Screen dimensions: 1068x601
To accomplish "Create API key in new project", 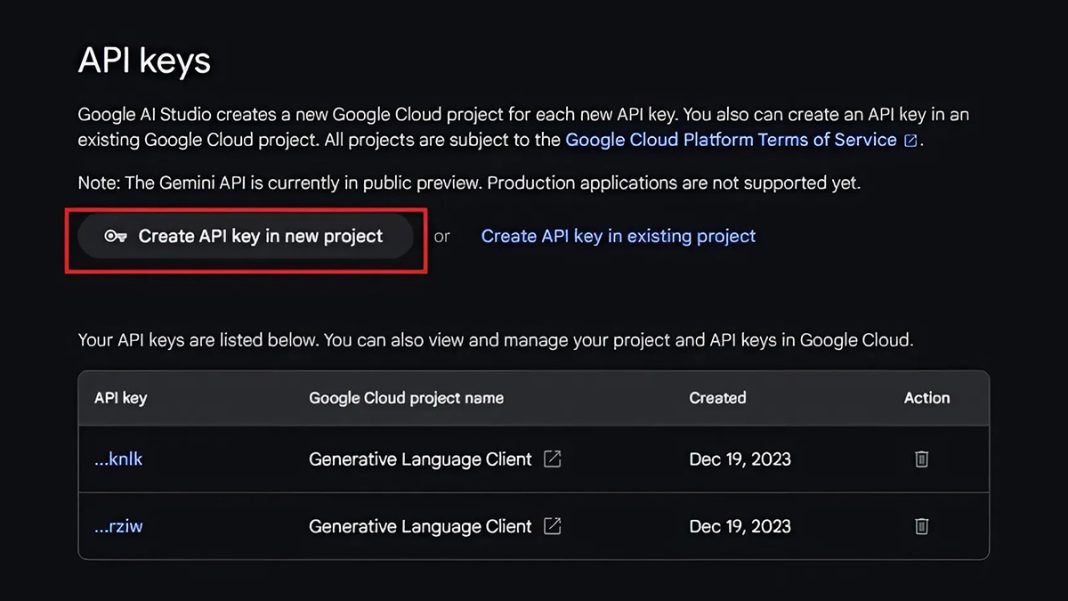I will tap(246, 237).
